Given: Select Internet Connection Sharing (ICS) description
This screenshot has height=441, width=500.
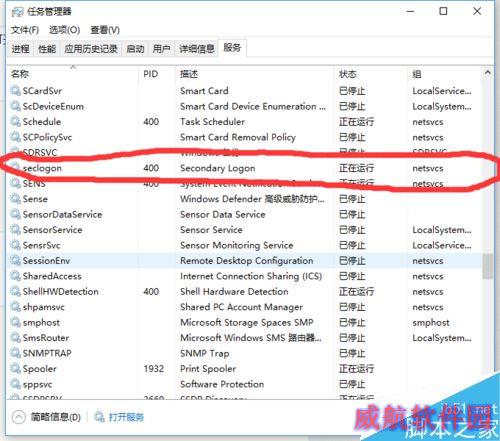Looking at the screenshot, I should click(251, 276).
